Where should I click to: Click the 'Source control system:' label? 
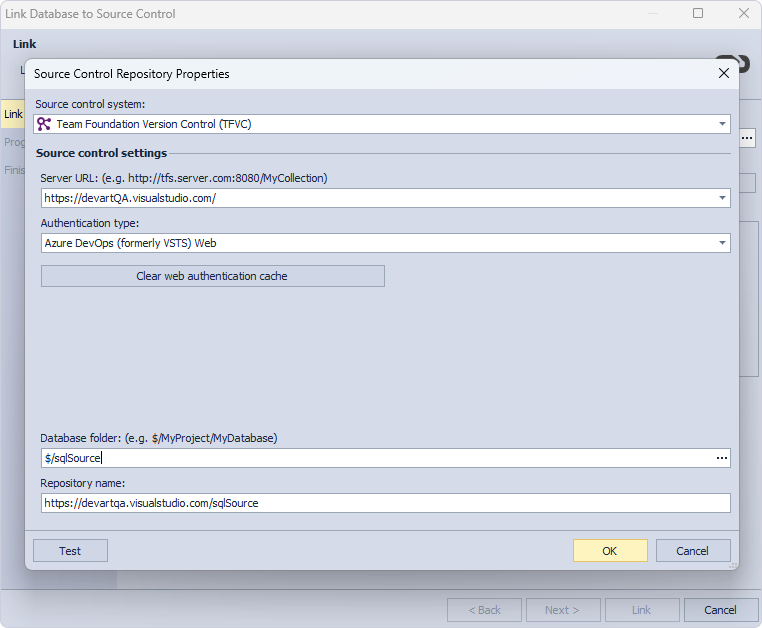point(90,104)
